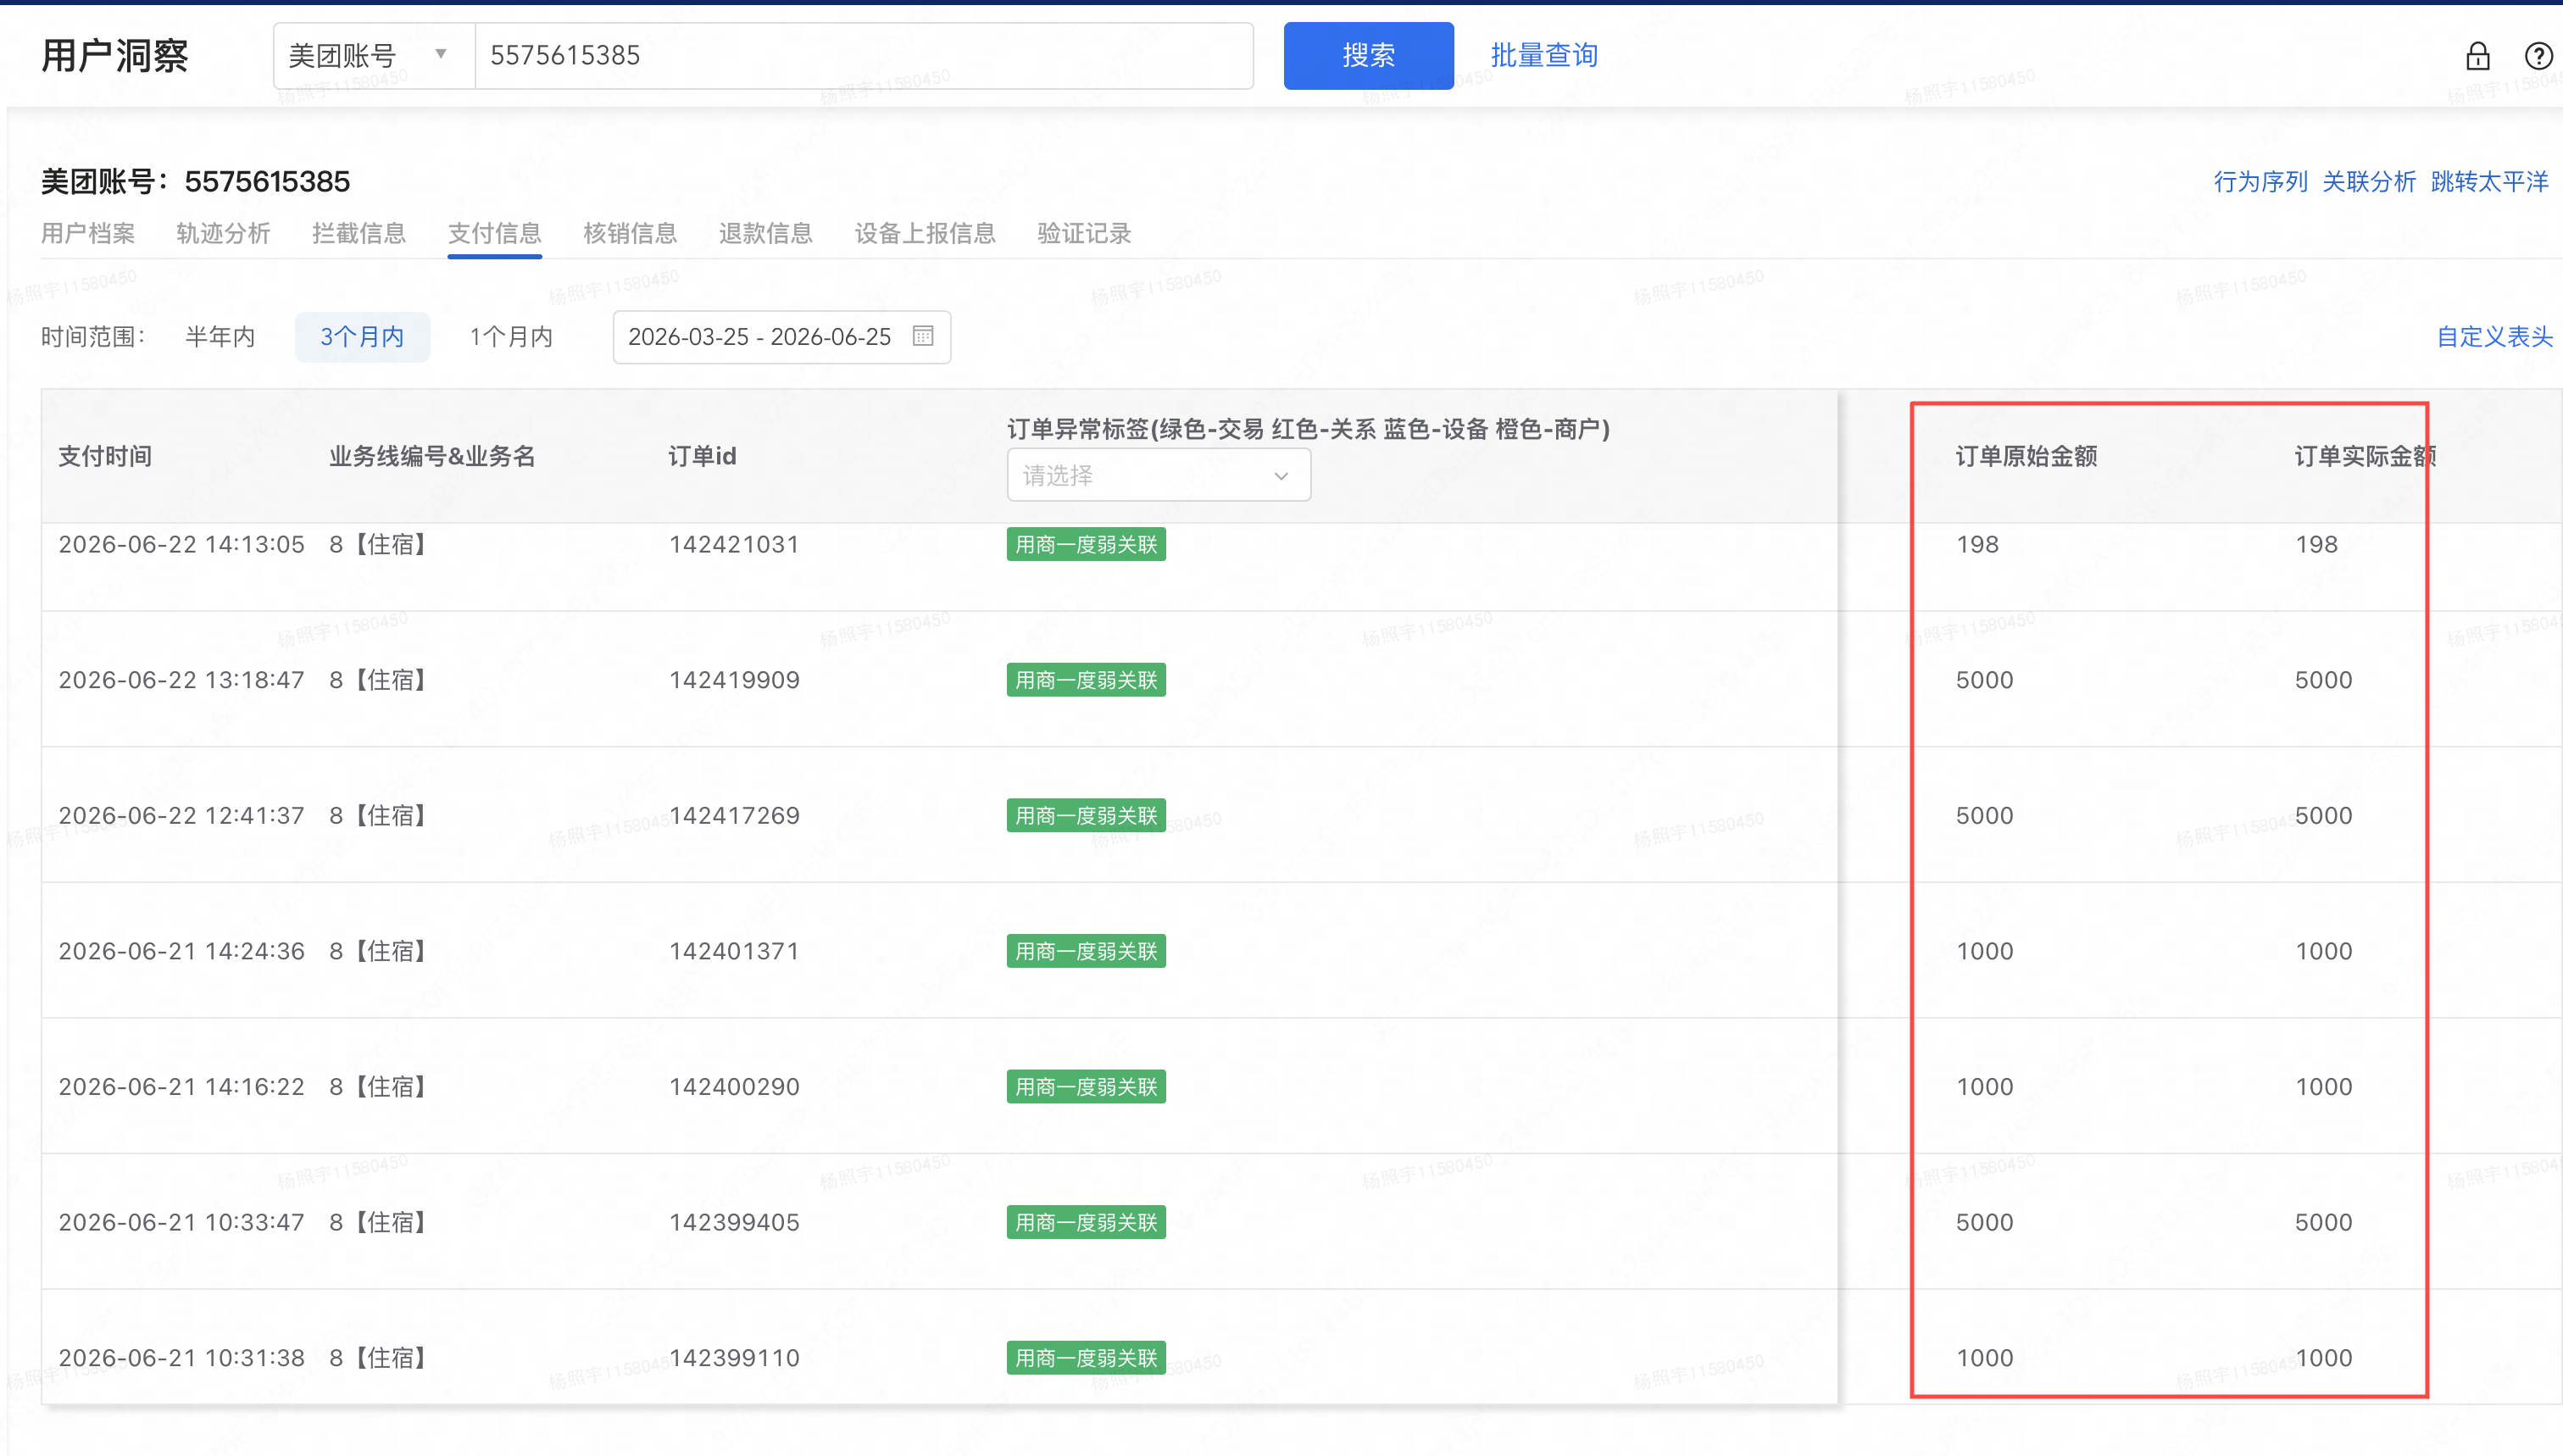Click 8【住宿】 cell for order 142417269

click(378, 815)
